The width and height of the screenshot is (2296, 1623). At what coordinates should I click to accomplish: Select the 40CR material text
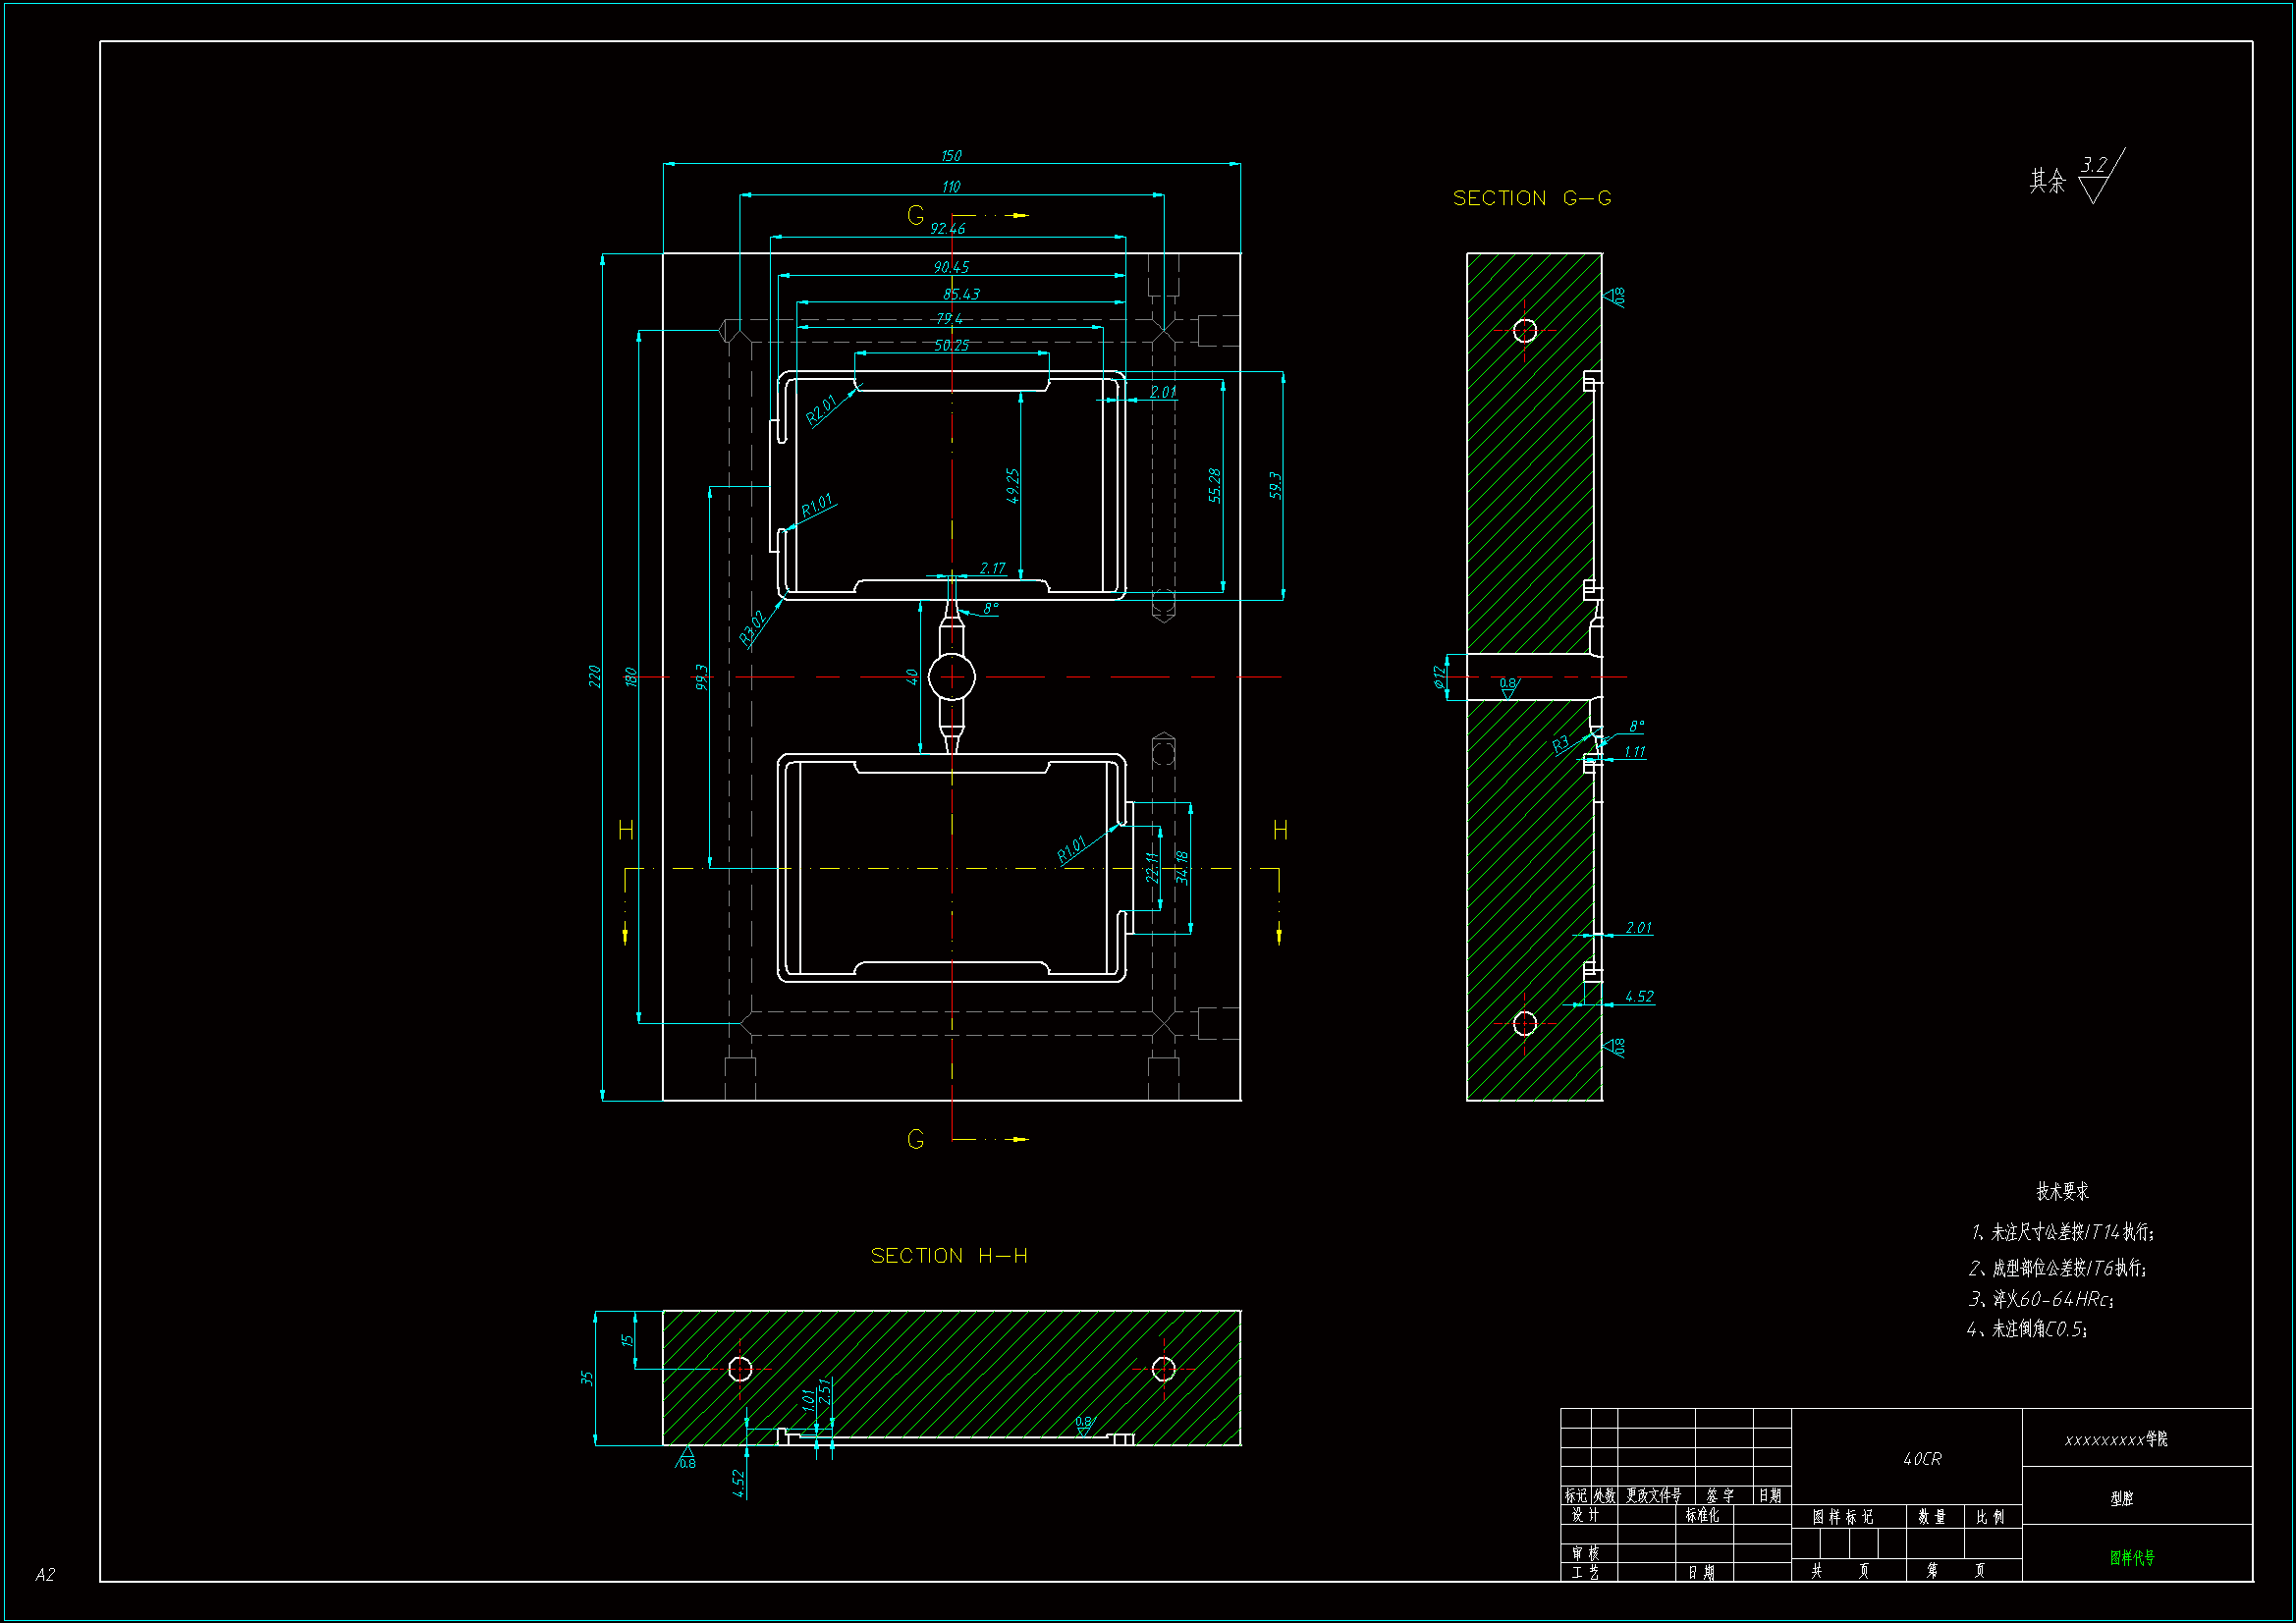click(1921, 1459)
